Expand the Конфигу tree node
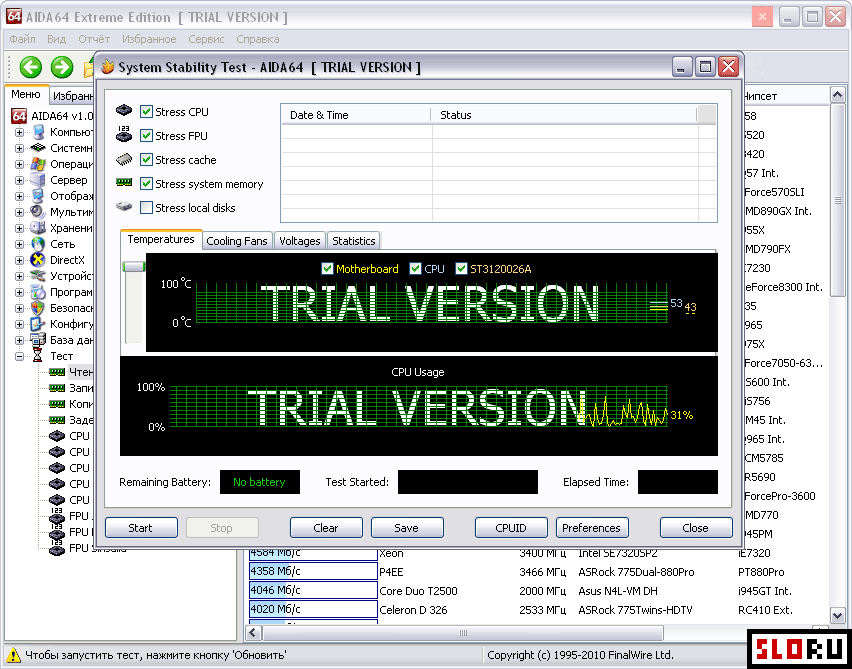 coord(20,324)
